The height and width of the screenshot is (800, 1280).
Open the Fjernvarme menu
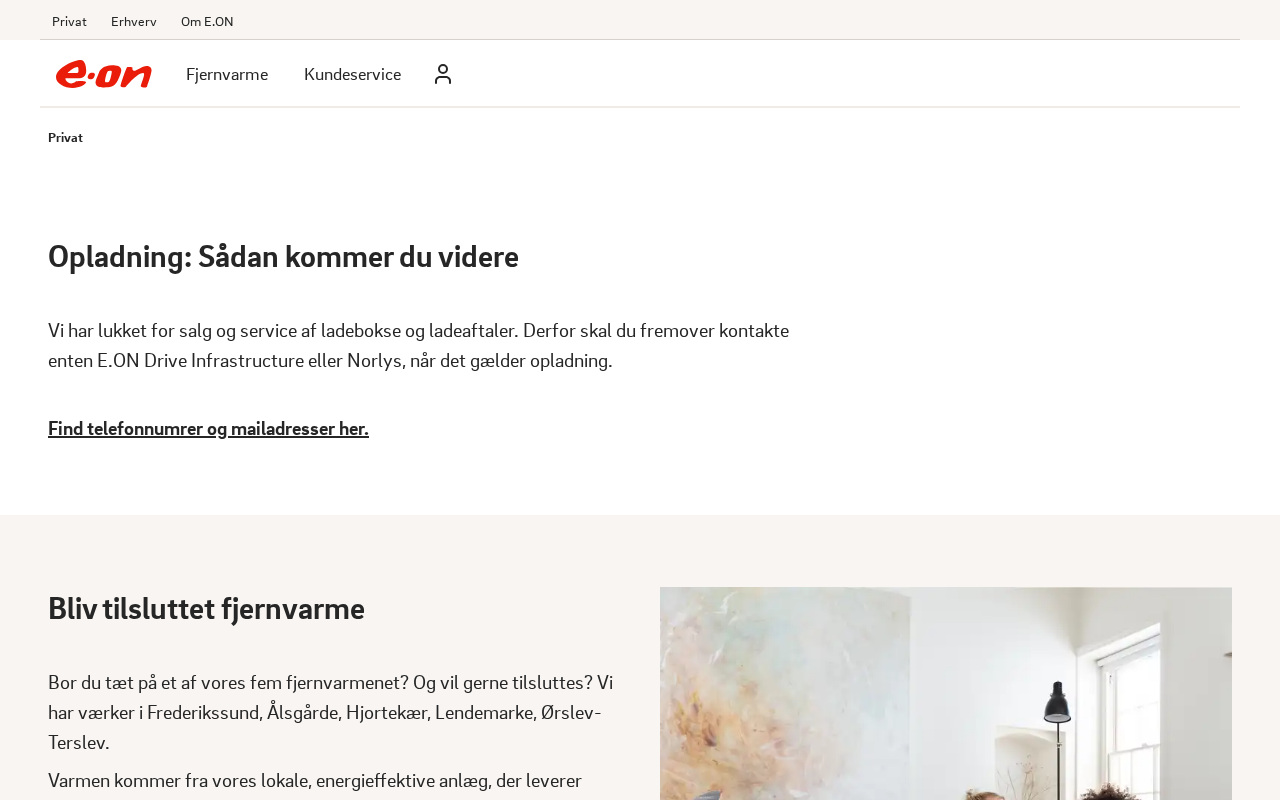point(227,74)
